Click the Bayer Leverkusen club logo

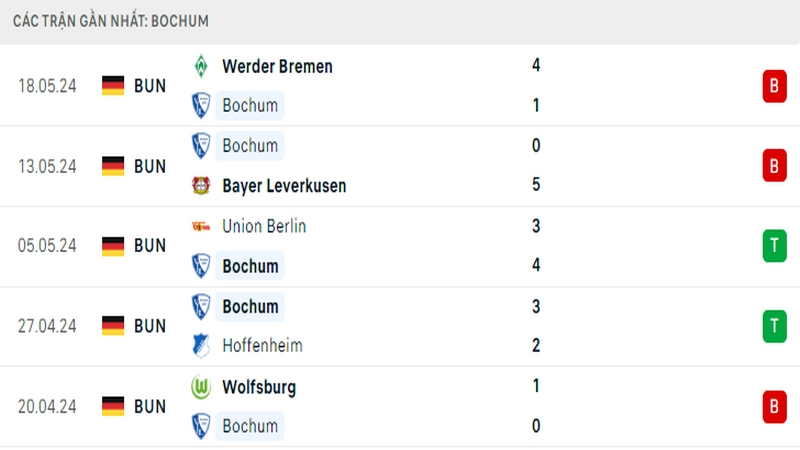(201, 185)
